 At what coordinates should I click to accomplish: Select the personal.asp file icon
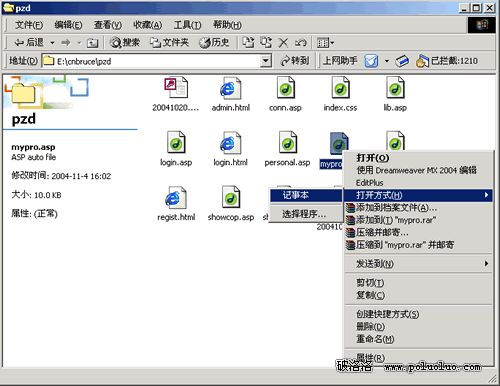[287, 143]
